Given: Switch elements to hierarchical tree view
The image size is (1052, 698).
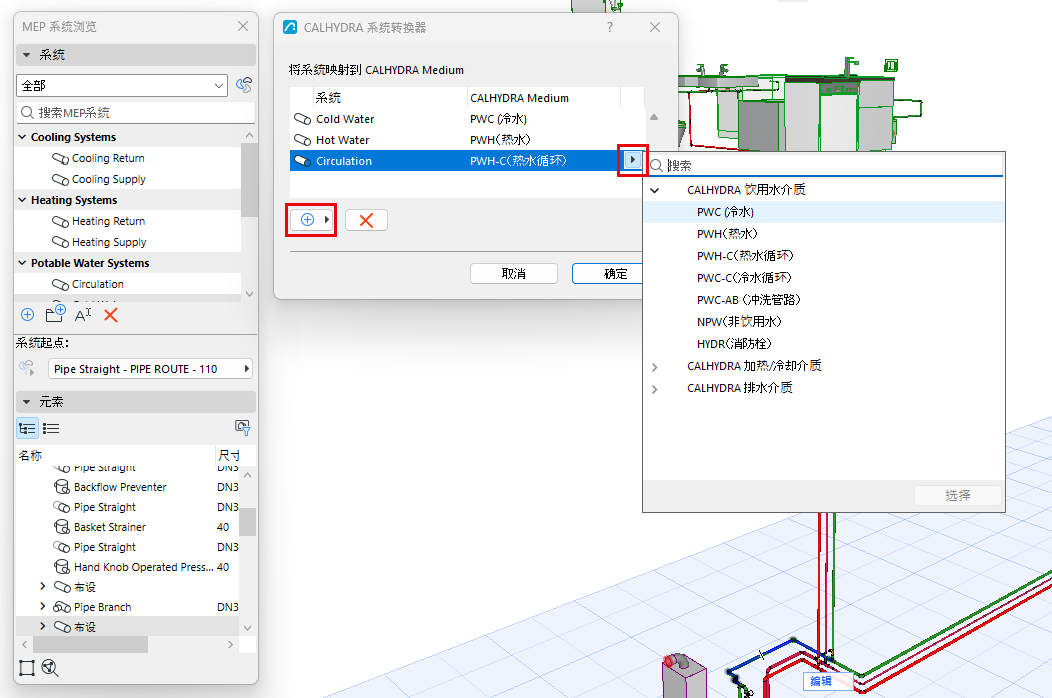Looking at the screenshot, I should 28,428.
